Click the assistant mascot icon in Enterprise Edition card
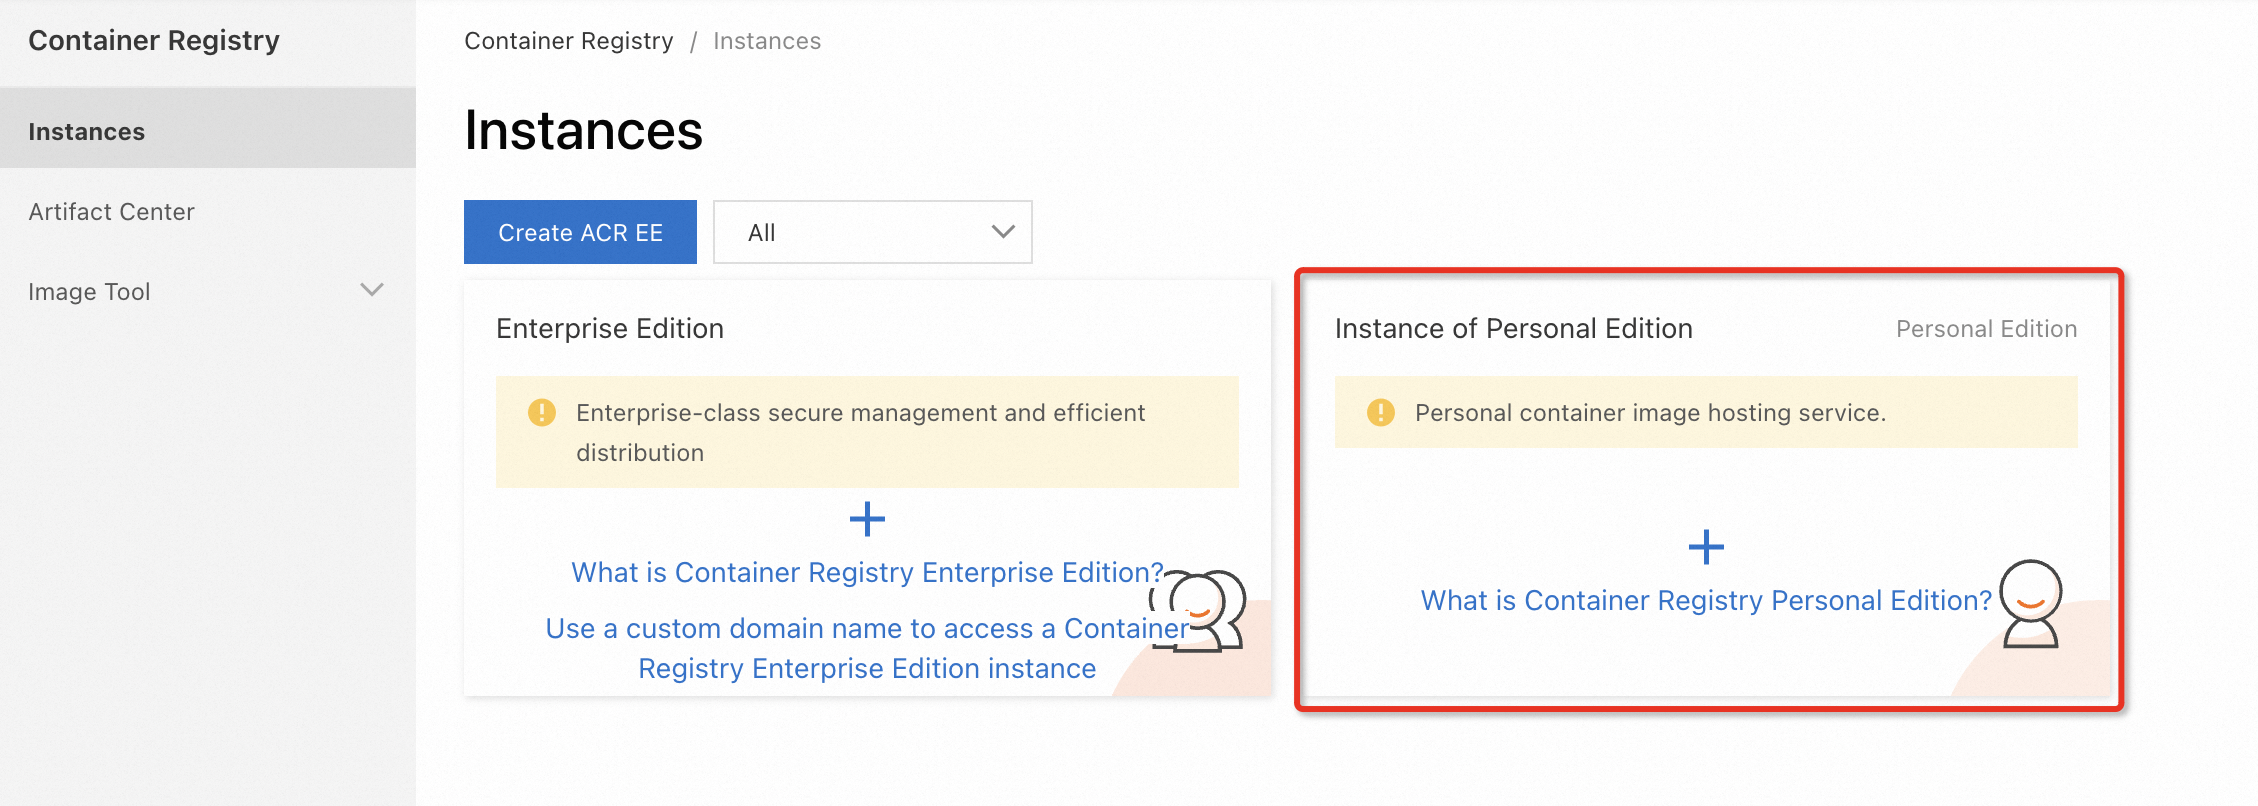 pyautogui.click(x=1198, y=611)
